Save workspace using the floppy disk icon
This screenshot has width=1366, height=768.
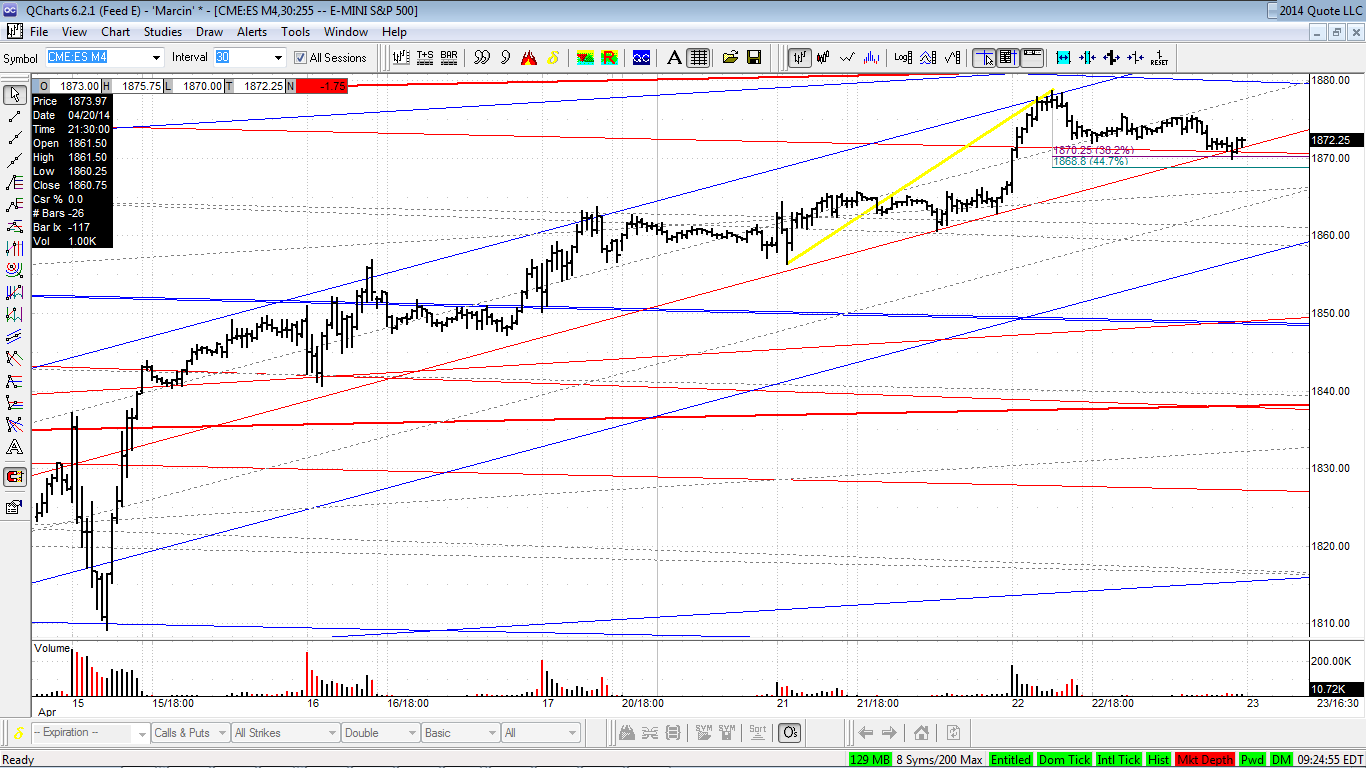tap(754, 57)
